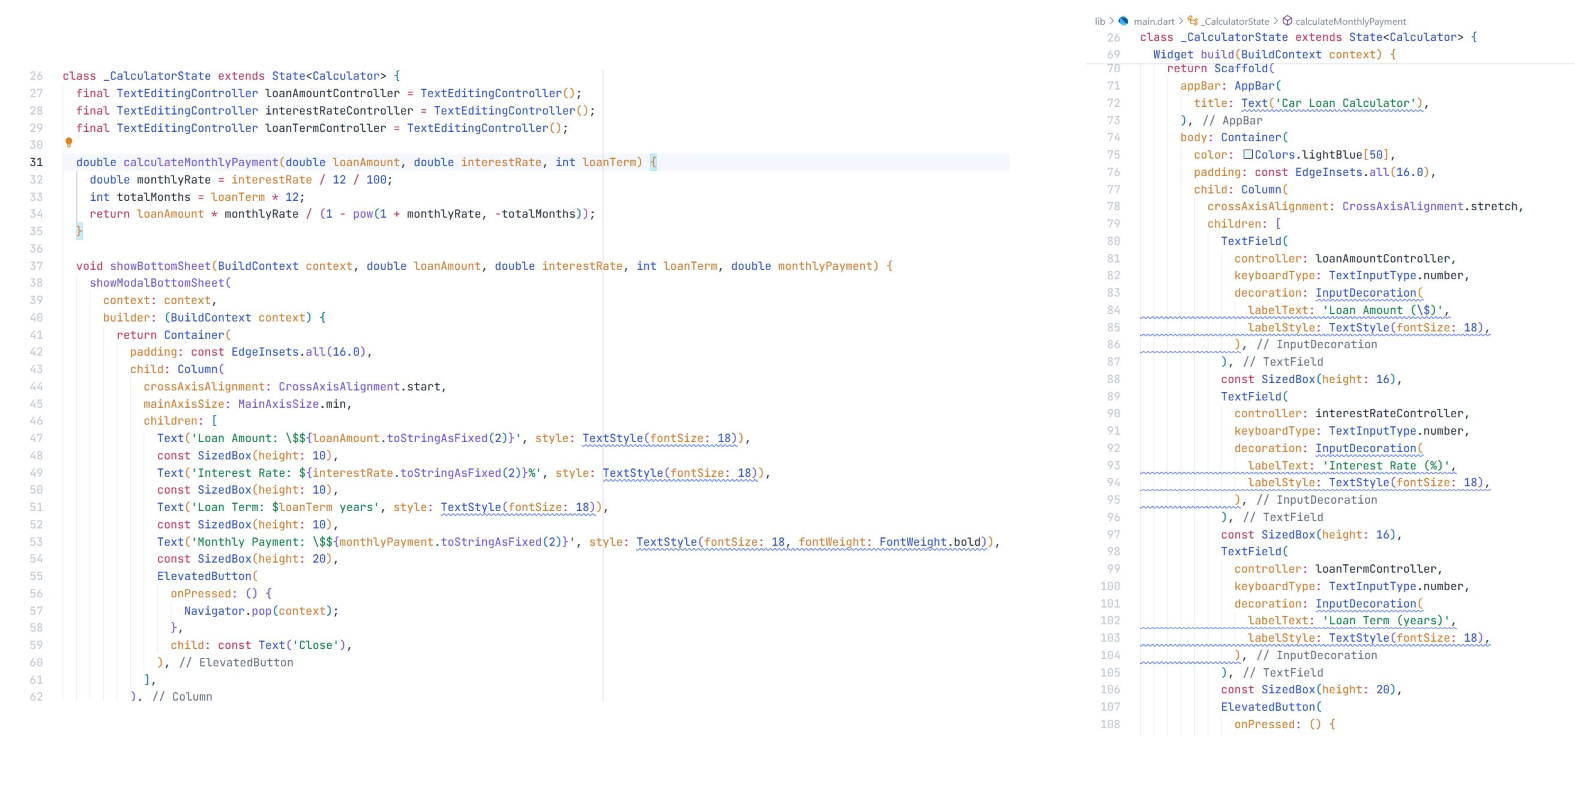Click the closing brace highlighted on line 35

79,231
